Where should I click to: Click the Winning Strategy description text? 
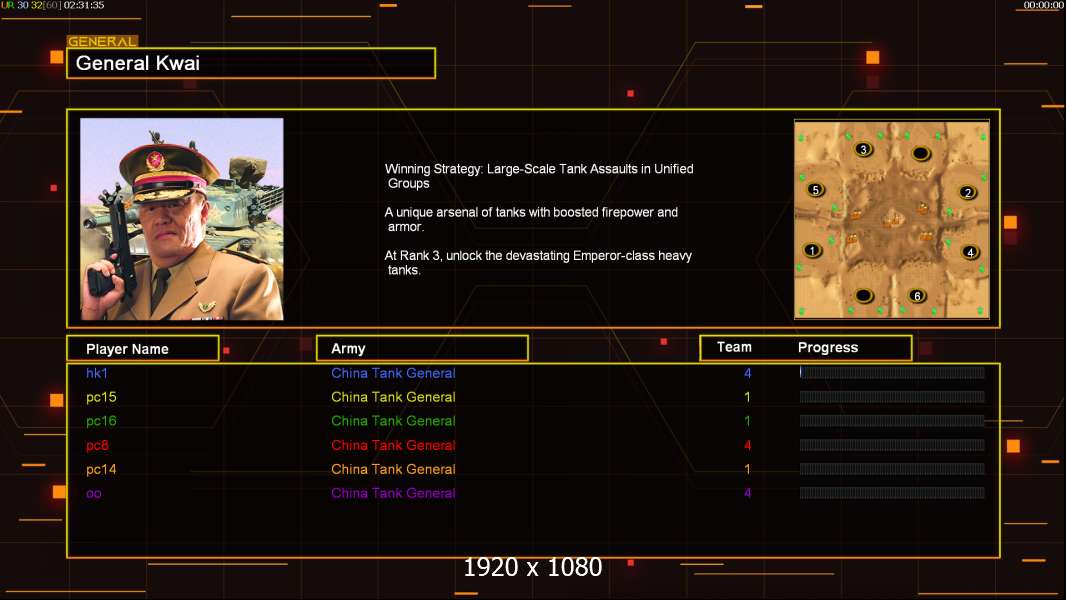coord(539,176)
